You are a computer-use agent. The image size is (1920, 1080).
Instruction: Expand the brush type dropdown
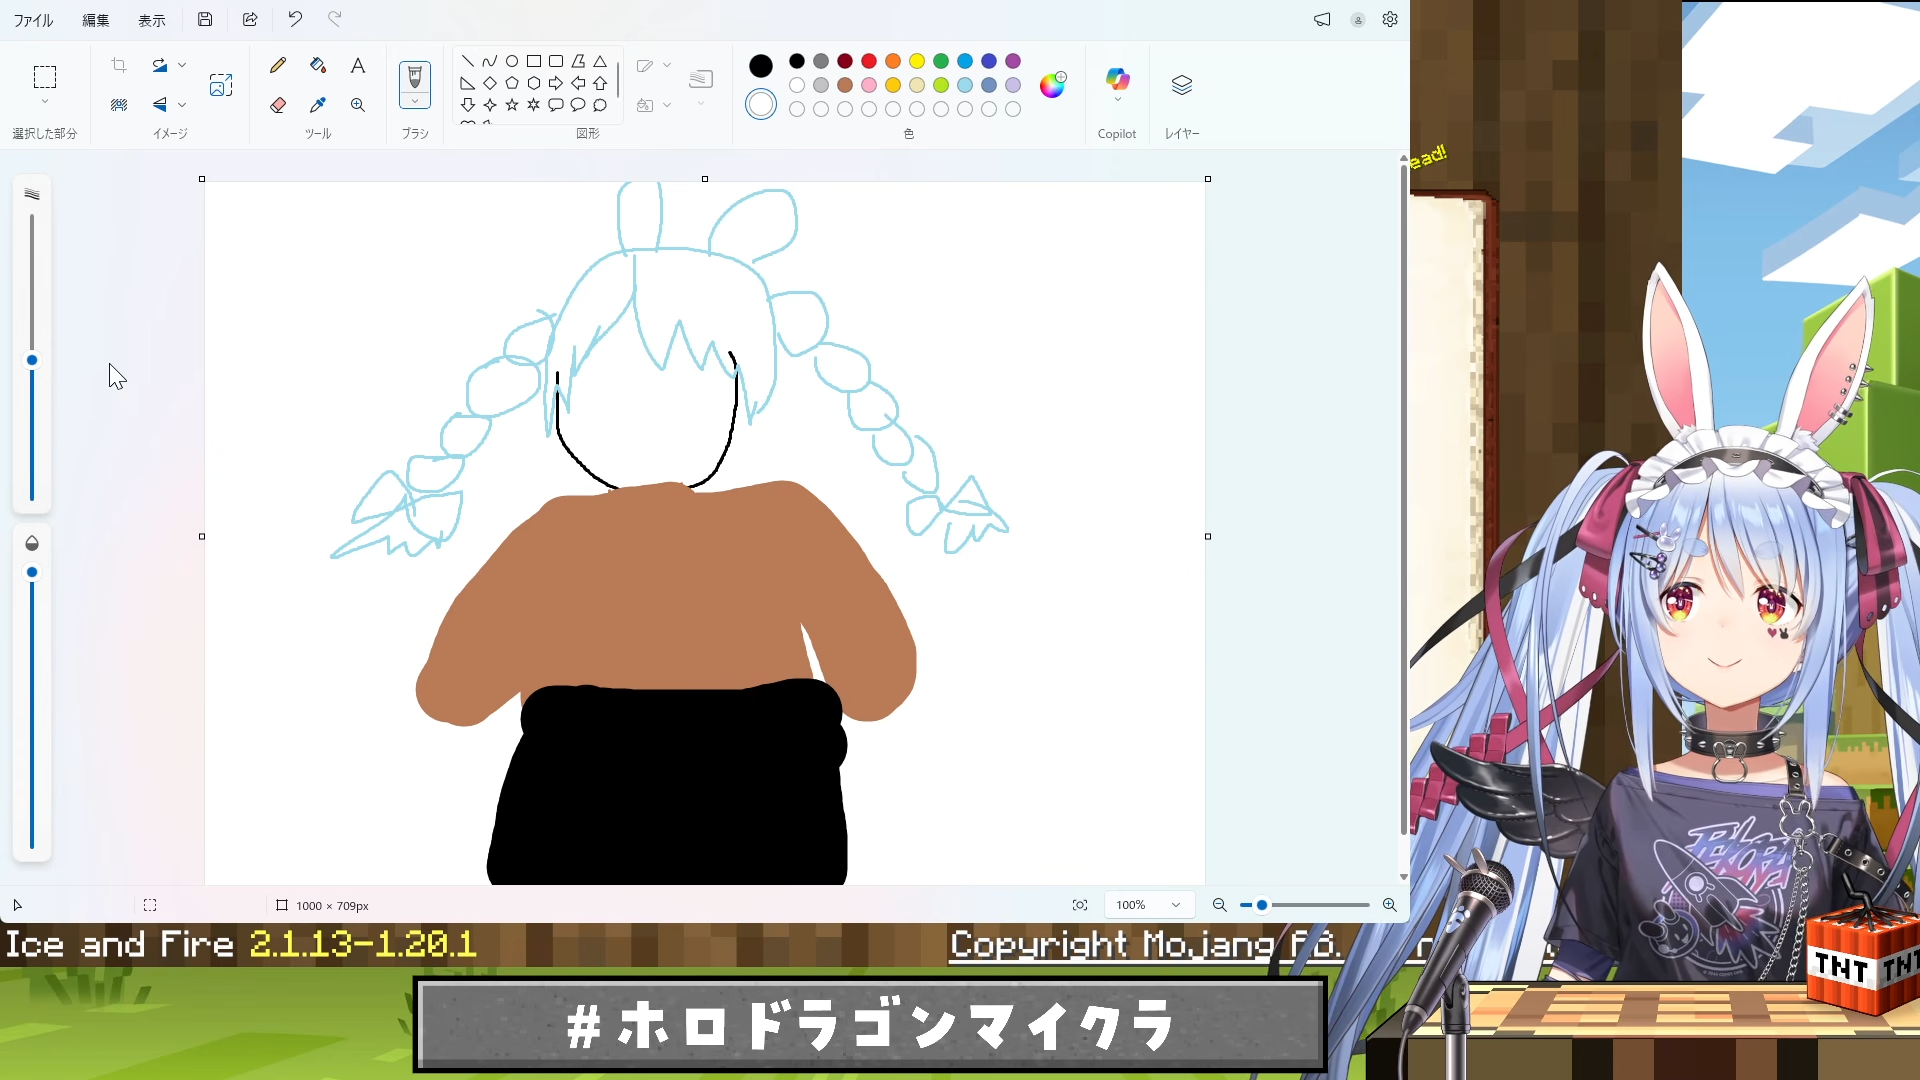coord(415,101)
